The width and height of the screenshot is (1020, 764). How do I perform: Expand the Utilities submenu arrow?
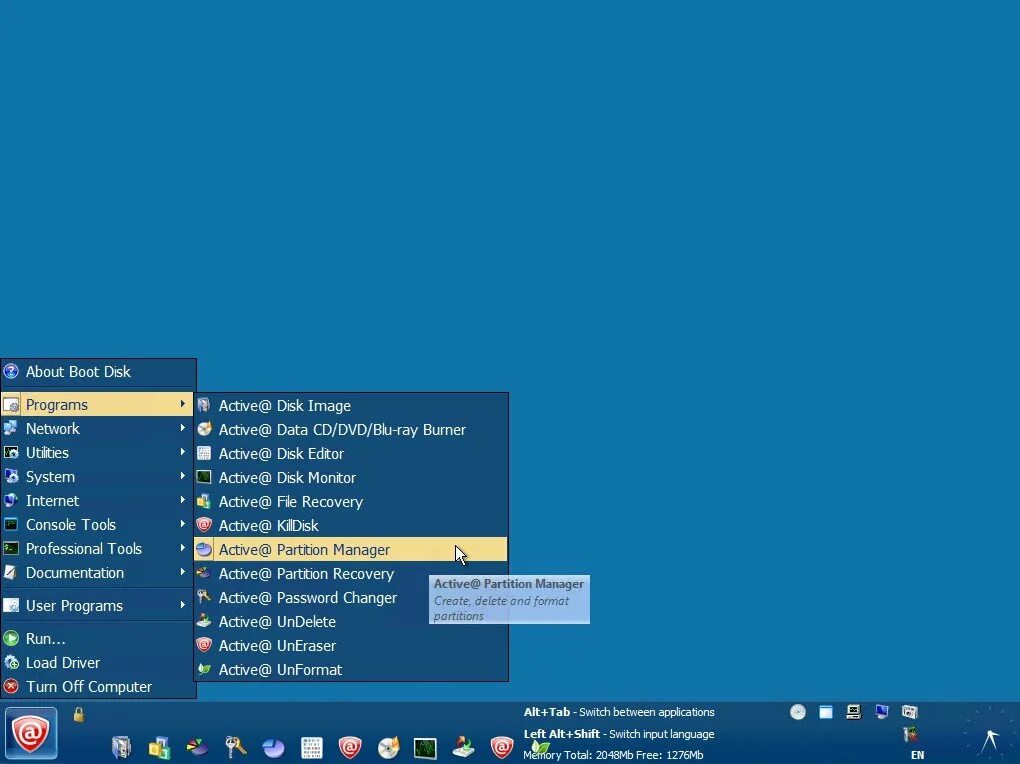pos(183,452)
